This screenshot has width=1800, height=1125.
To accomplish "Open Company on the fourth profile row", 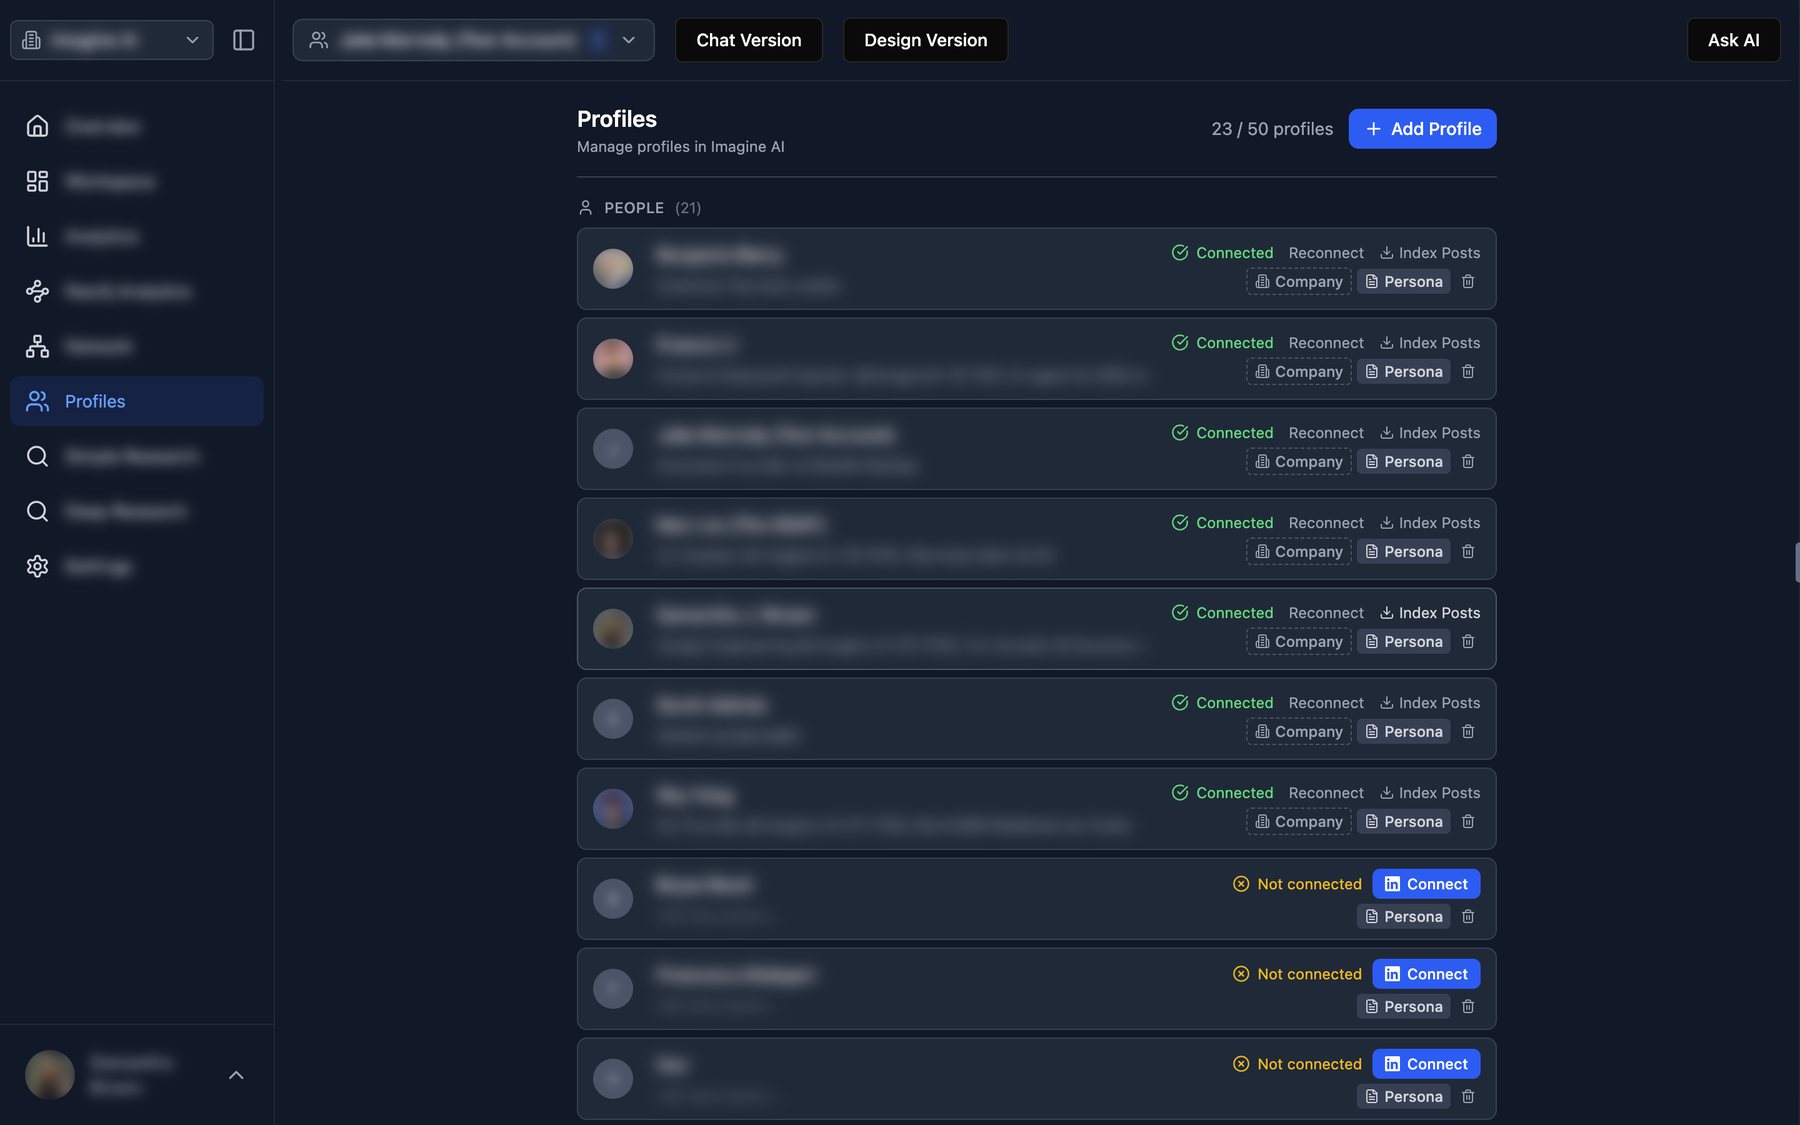I will coord(1299,552).
